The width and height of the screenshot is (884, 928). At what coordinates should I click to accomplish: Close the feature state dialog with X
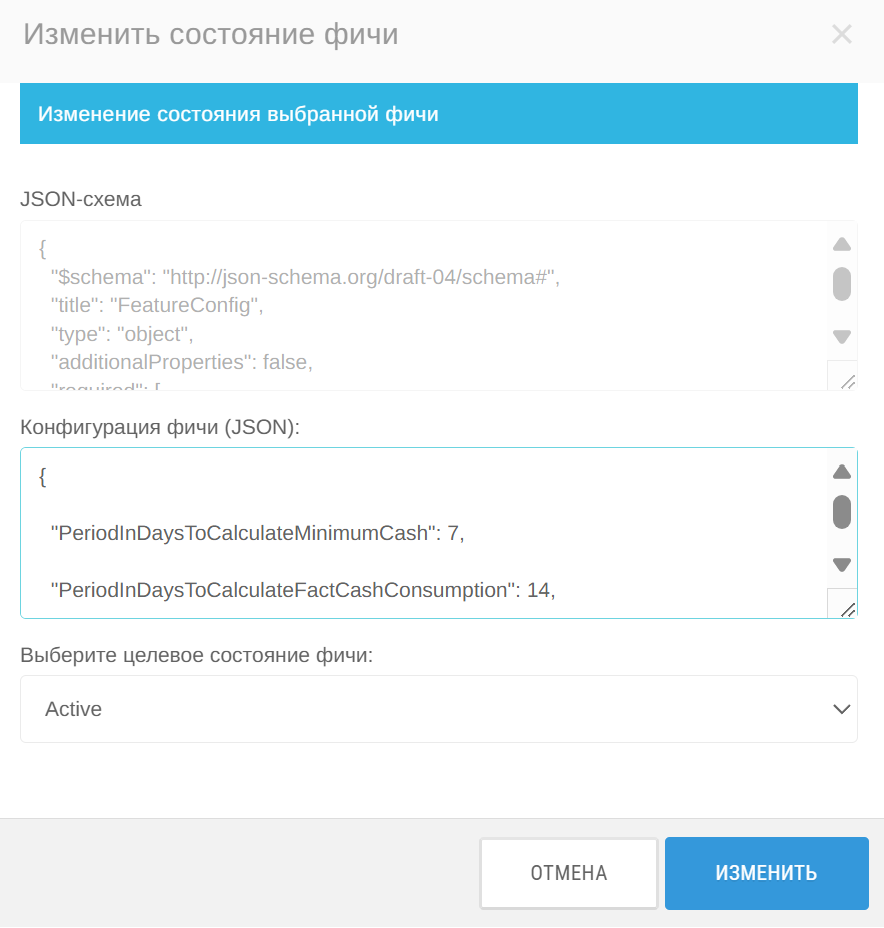841,34
